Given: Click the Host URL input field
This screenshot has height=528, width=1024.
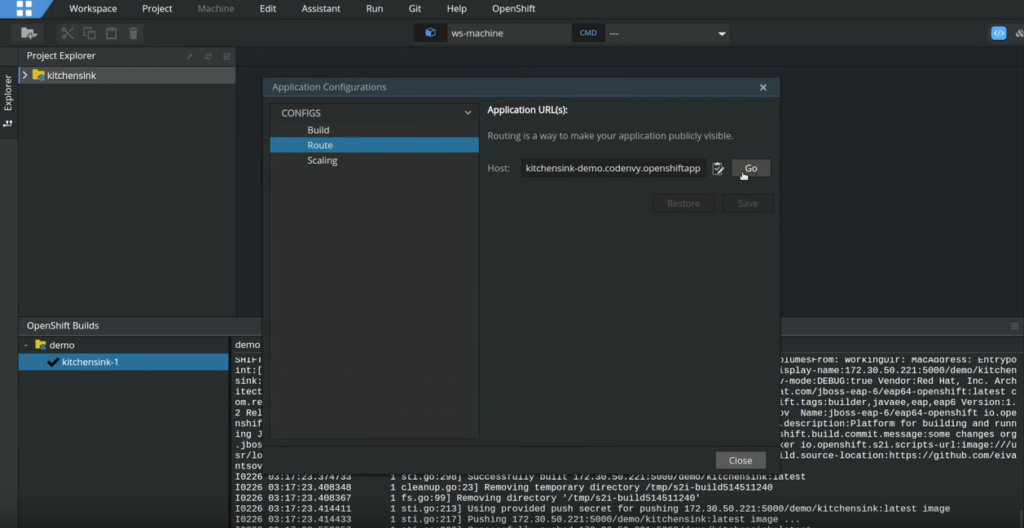Looking at the screenshot, I should [x=613, y=168].
